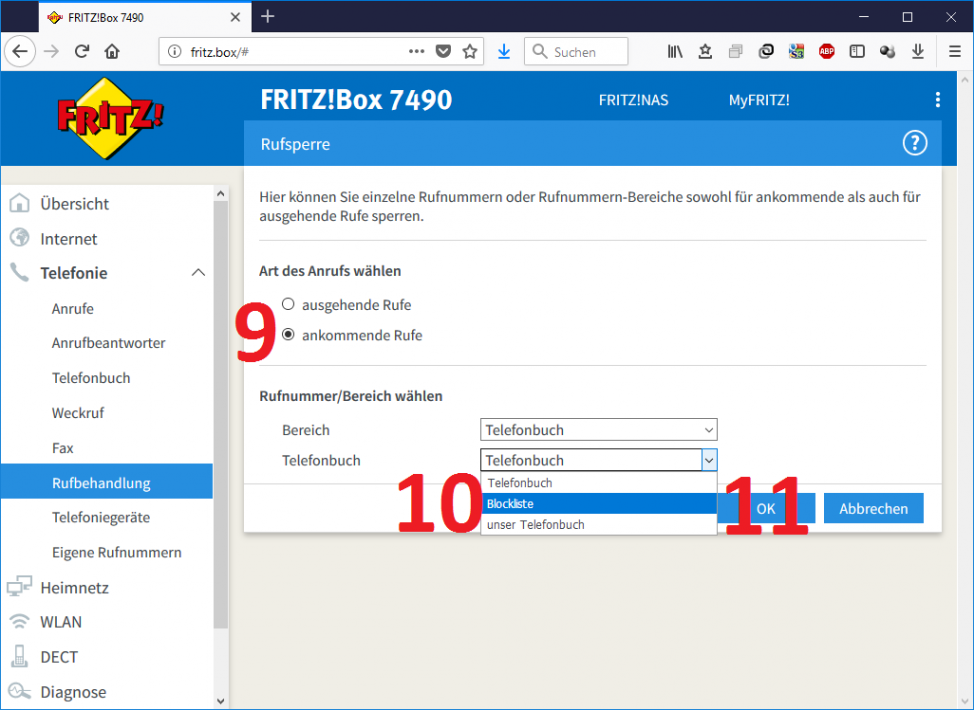Click the browser home icon
The width and height of the screenshot is (974, 710).
[112, 52]
